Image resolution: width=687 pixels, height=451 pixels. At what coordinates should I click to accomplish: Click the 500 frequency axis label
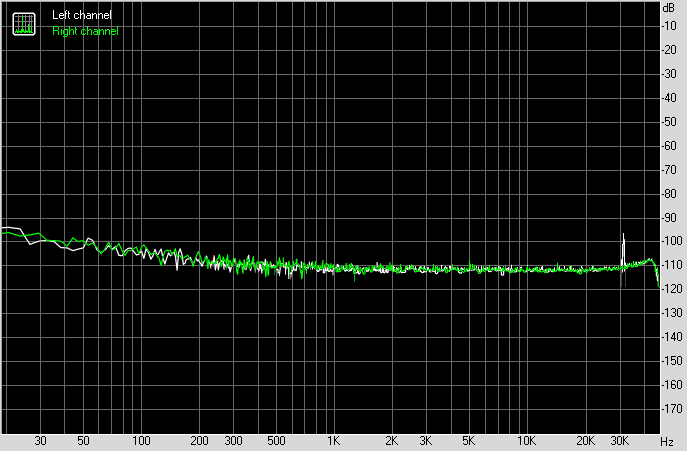[x=276, y=440]
